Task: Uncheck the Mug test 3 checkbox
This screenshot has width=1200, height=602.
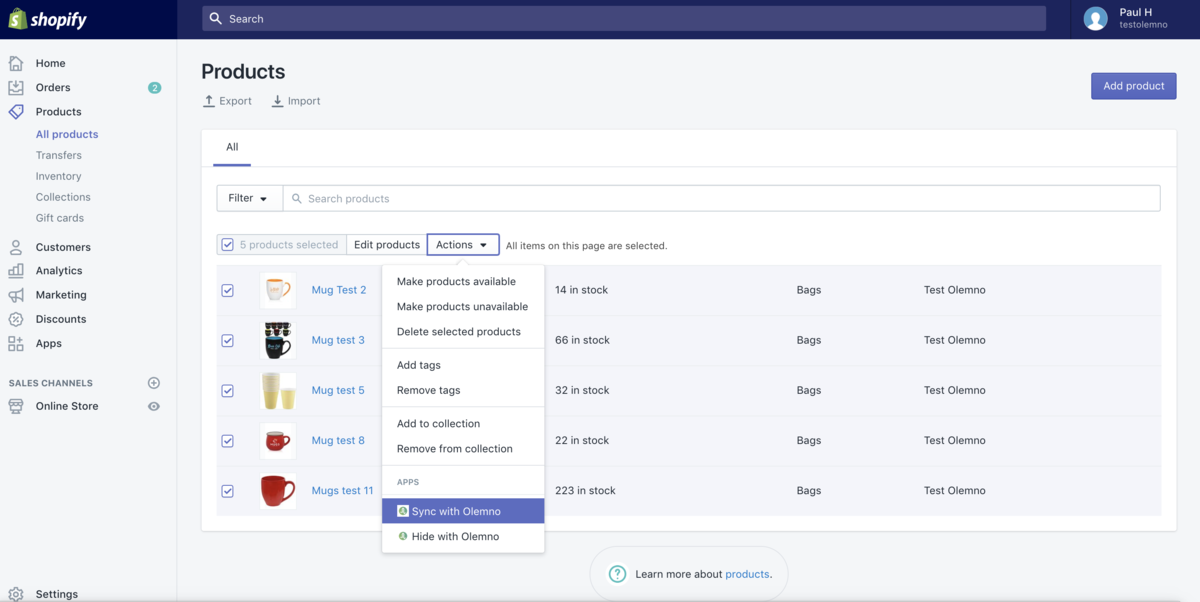Action: click(228, 340)
